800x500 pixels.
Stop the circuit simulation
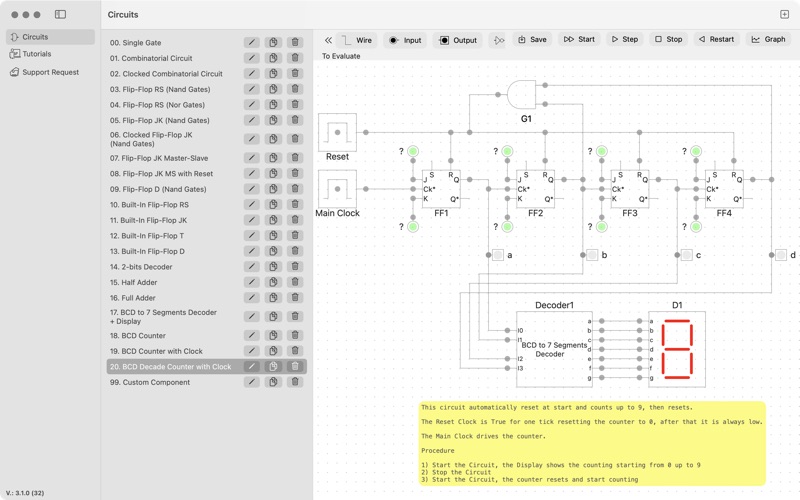tap(668, 39)
